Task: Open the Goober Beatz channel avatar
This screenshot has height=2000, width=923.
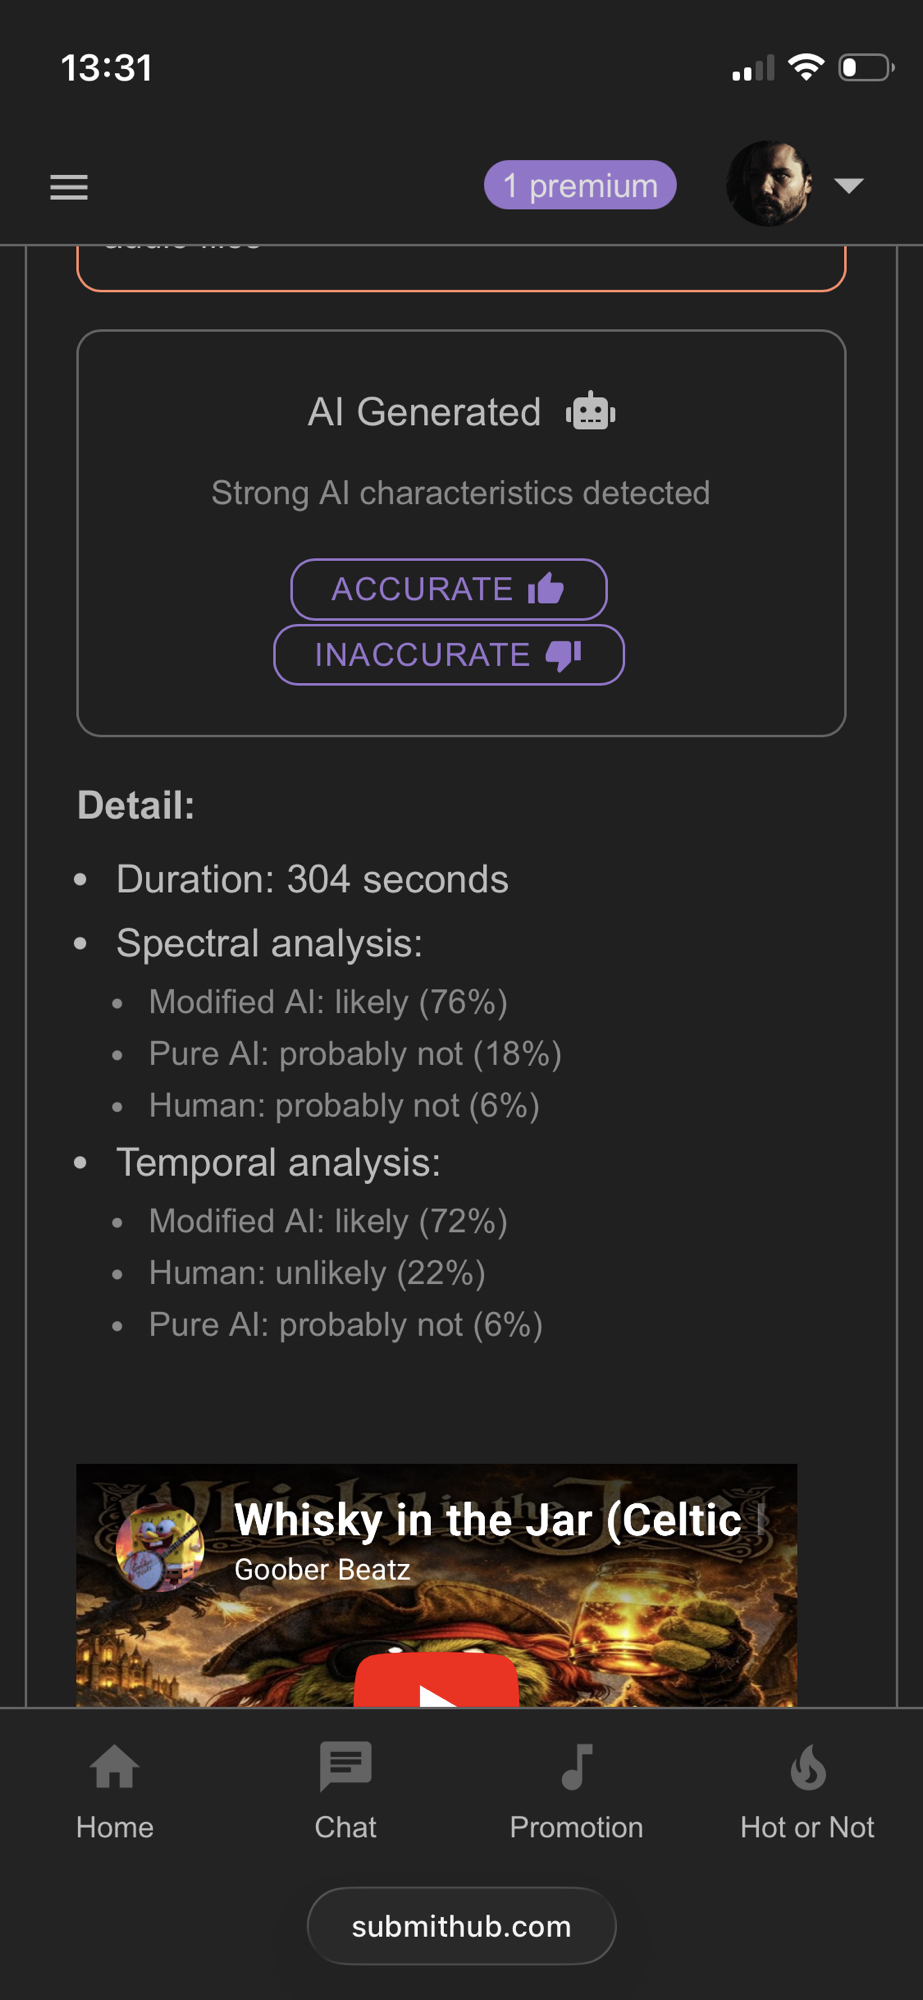Action: click(x=160, y=1547)
